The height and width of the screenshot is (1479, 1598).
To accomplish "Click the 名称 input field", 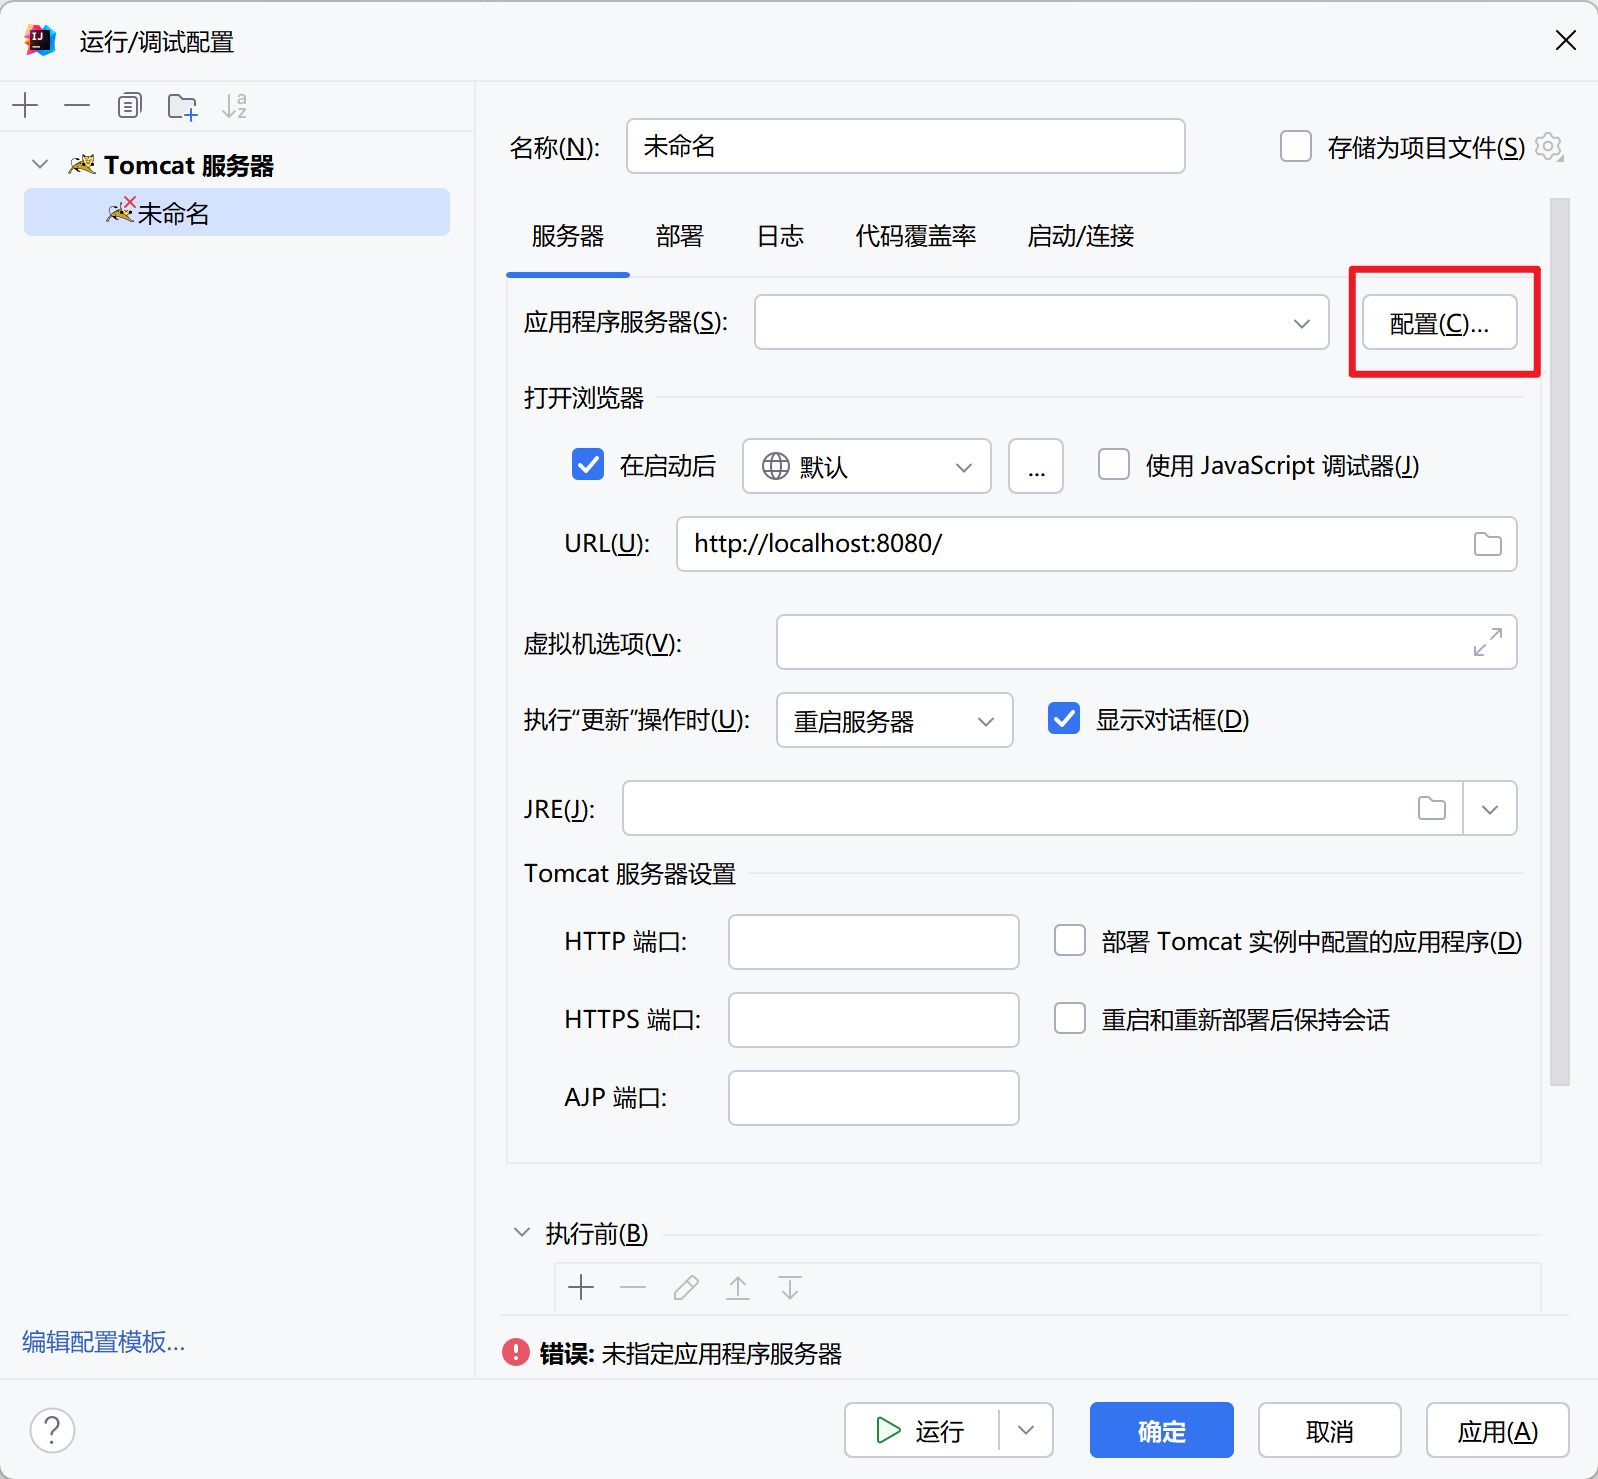I will click(906, 146).
